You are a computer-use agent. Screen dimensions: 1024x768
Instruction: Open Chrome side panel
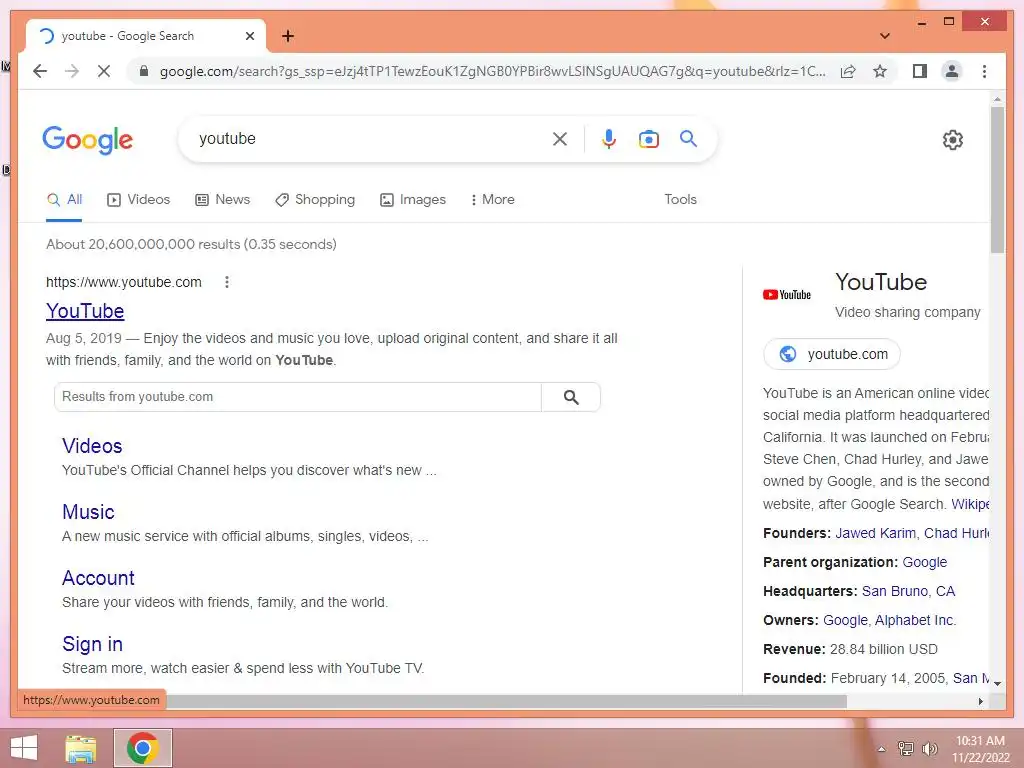click(920, 71)
